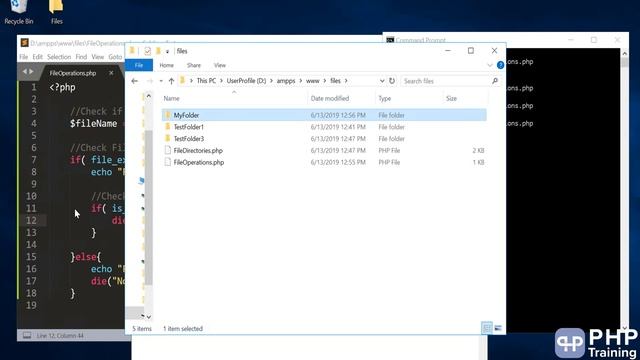Screen dimensions: 640x360
Task: Click the folder icon in the address bar
Action: [x=183, y=81]
